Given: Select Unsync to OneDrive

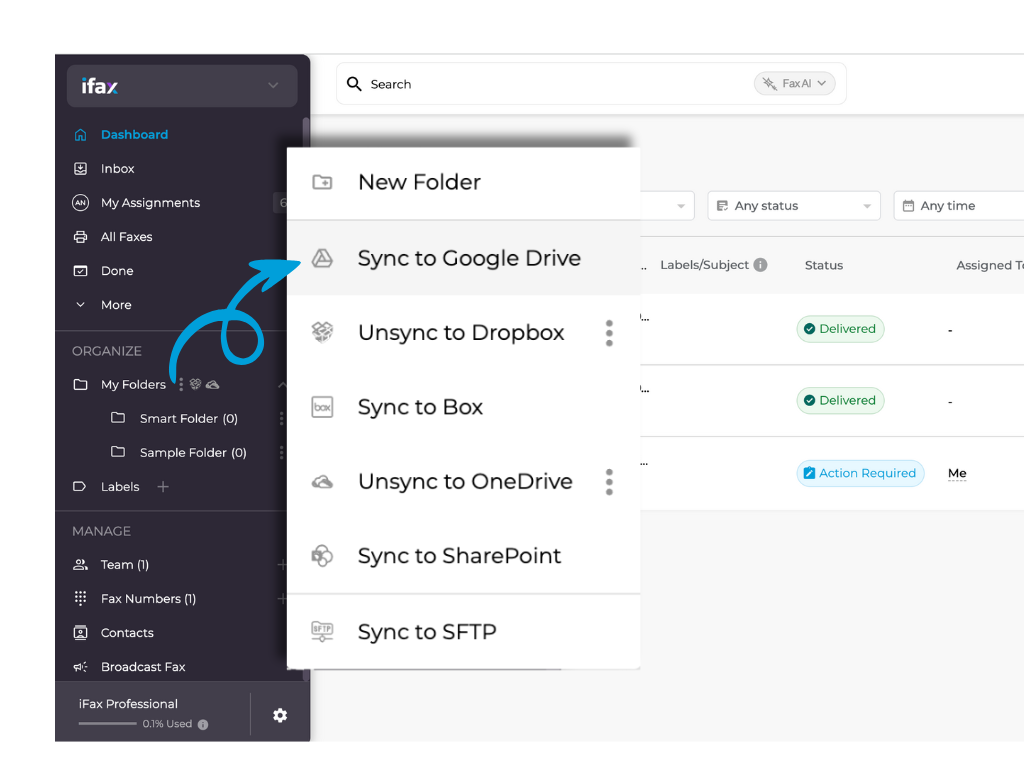Looking at the screenshot, I should [466, 481].
